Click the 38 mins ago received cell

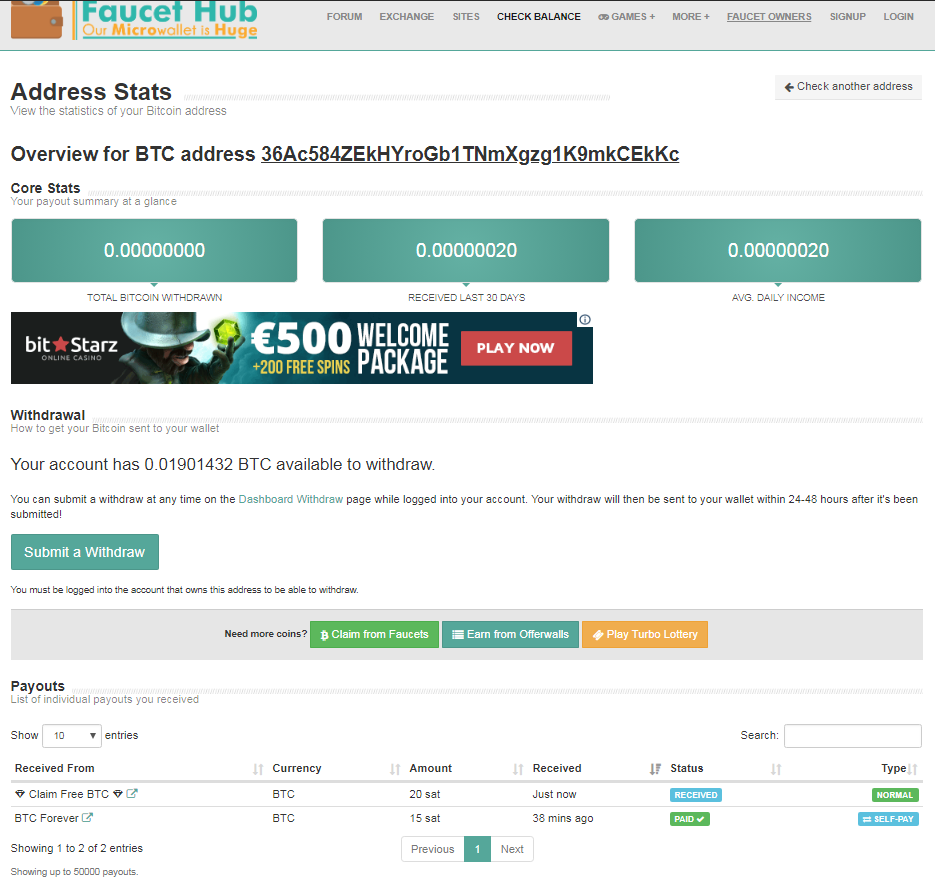click(x=562, y=818)
